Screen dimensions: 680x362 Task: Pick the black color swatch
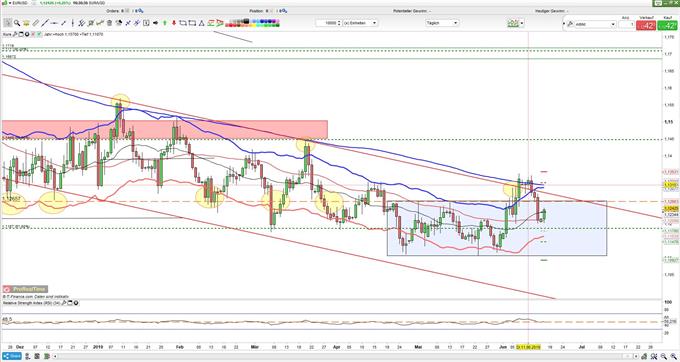[246, 20]
